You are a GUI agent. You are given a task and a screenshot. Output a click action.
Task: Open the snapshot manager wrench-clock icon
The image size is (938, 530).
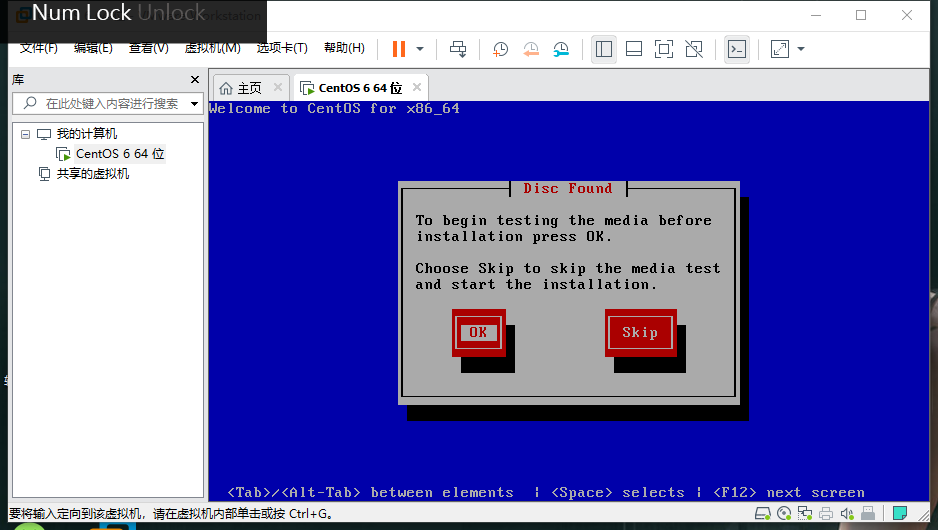click(561, 49)
